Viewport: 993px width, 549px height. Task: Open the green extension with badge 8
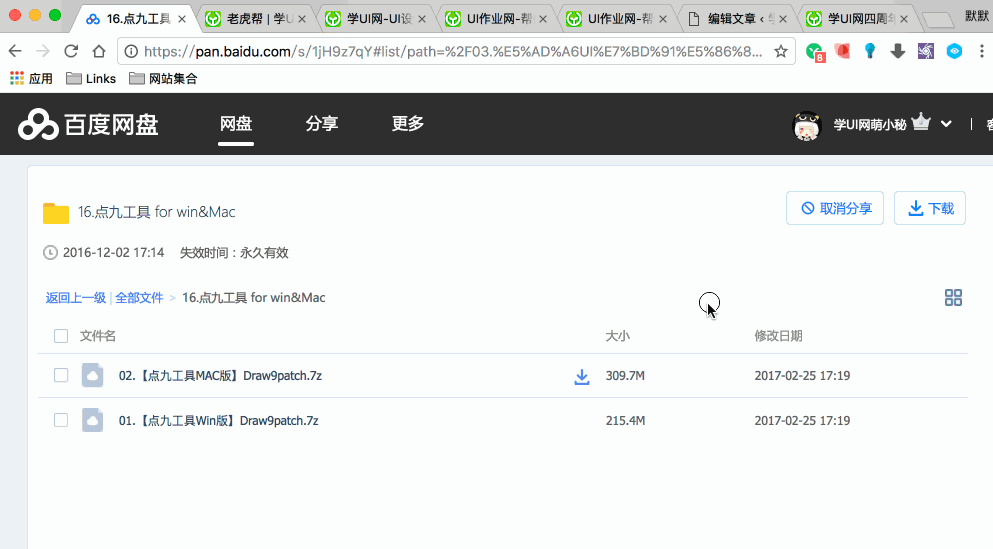814,52
